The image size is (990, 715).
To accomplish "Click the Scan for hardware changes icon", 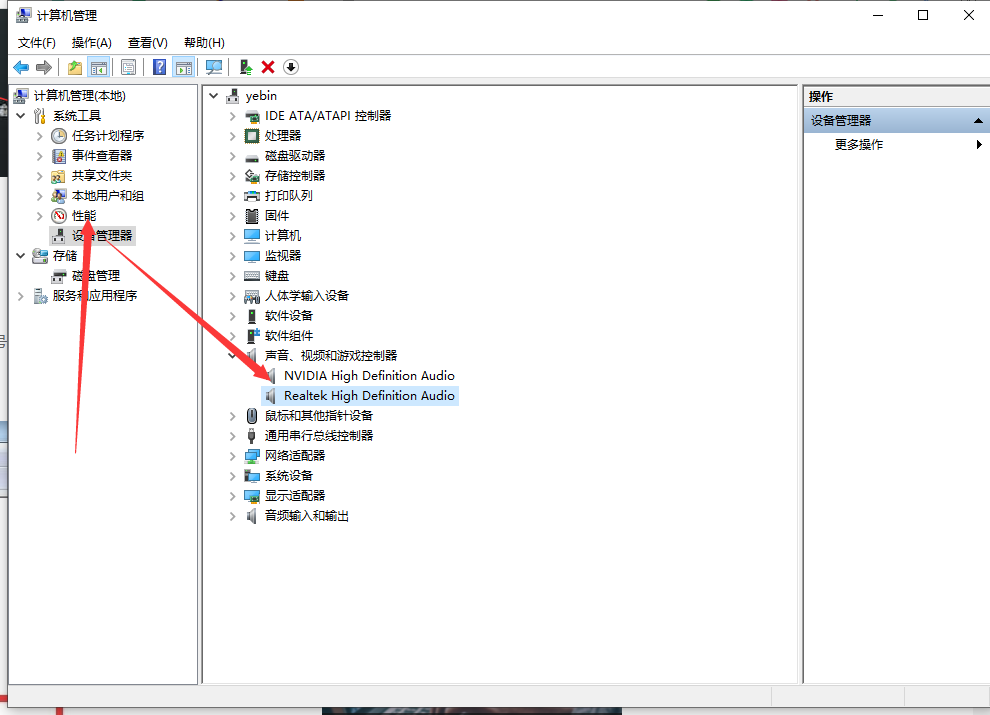I will pos(213,67).
